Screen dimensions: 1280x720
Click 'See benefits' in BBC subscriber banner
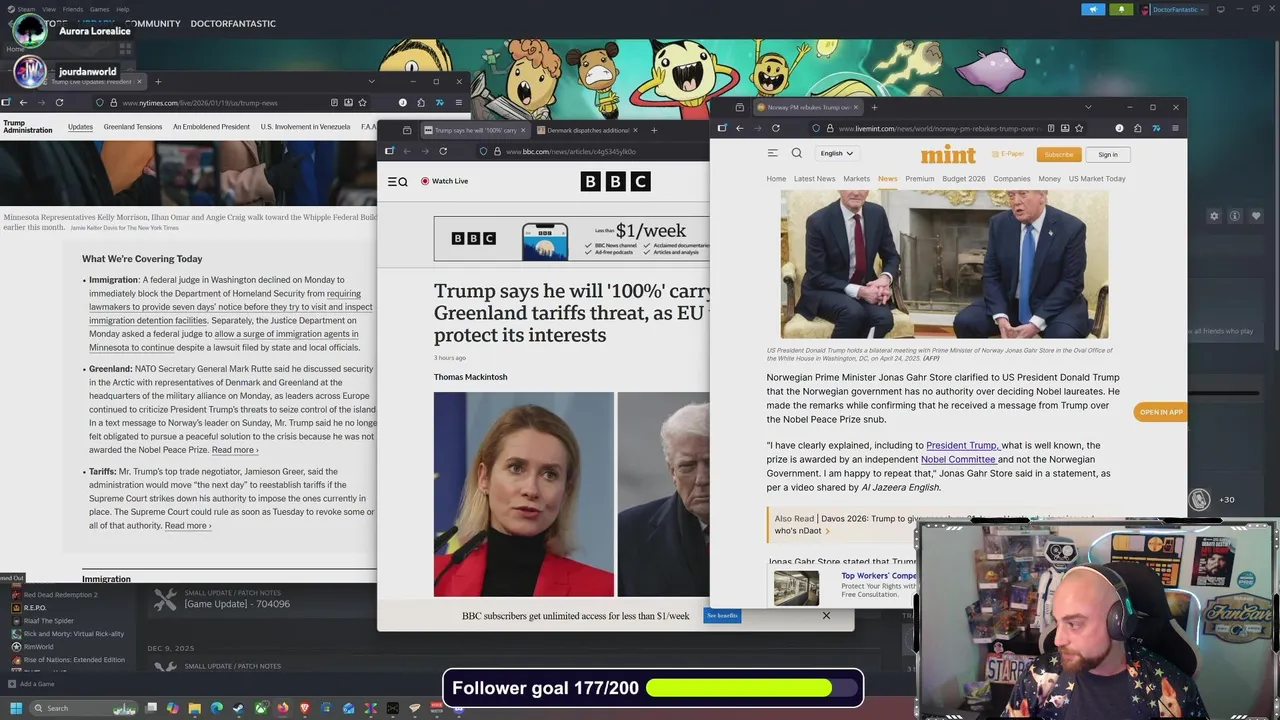point(722,615)
